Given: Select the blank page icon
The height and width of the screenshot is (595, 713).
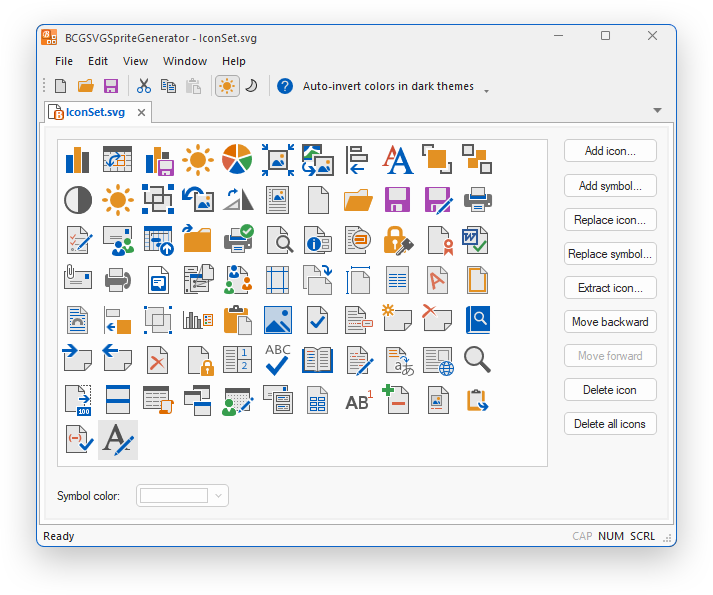Looking at the screenshot, I should pyautogui.click(x=318, y=200).
